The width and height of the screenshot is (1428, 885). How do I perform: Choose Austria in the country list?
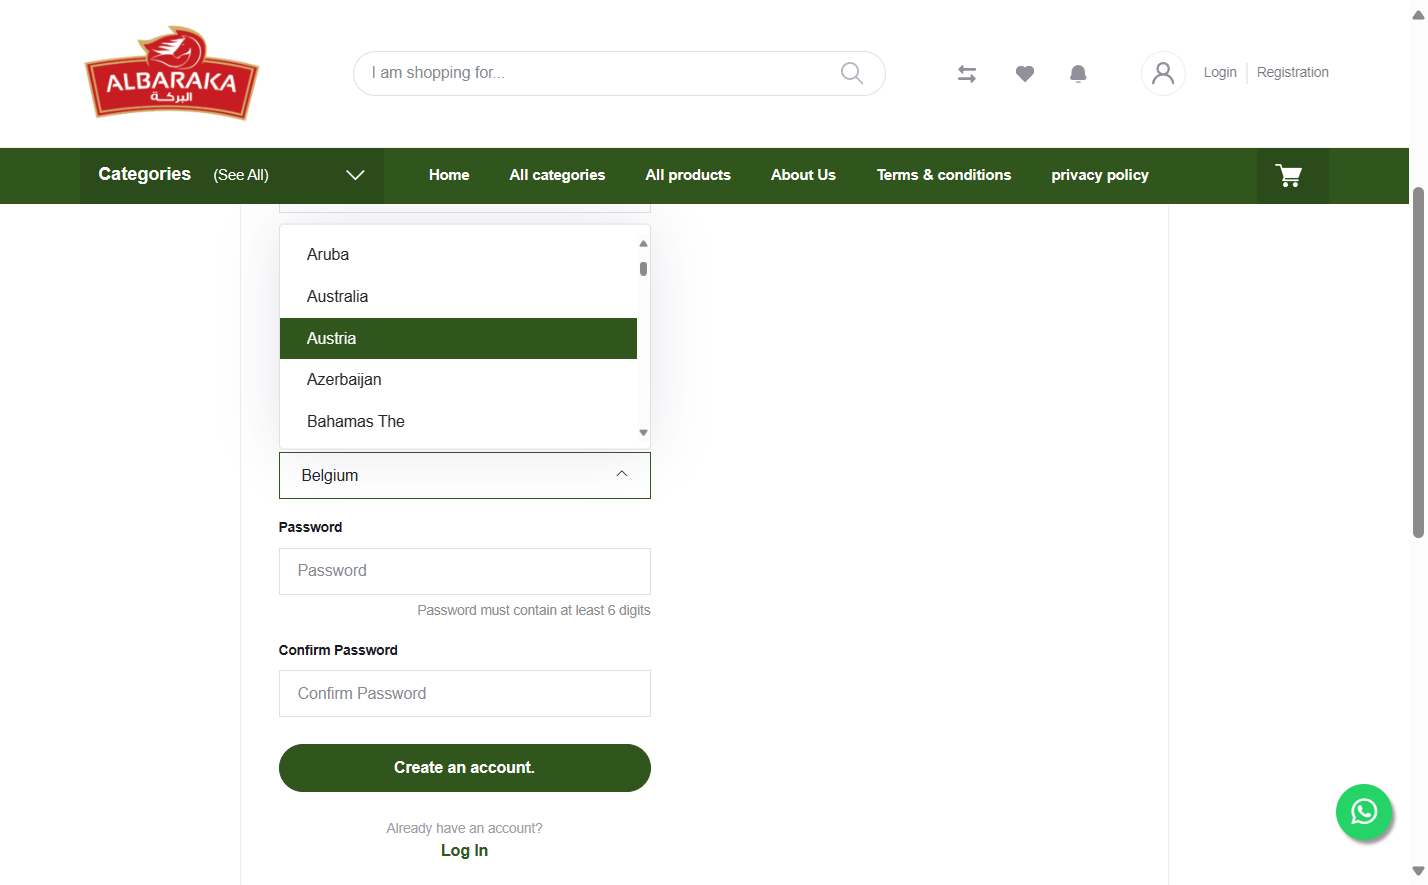pos(458,339)
